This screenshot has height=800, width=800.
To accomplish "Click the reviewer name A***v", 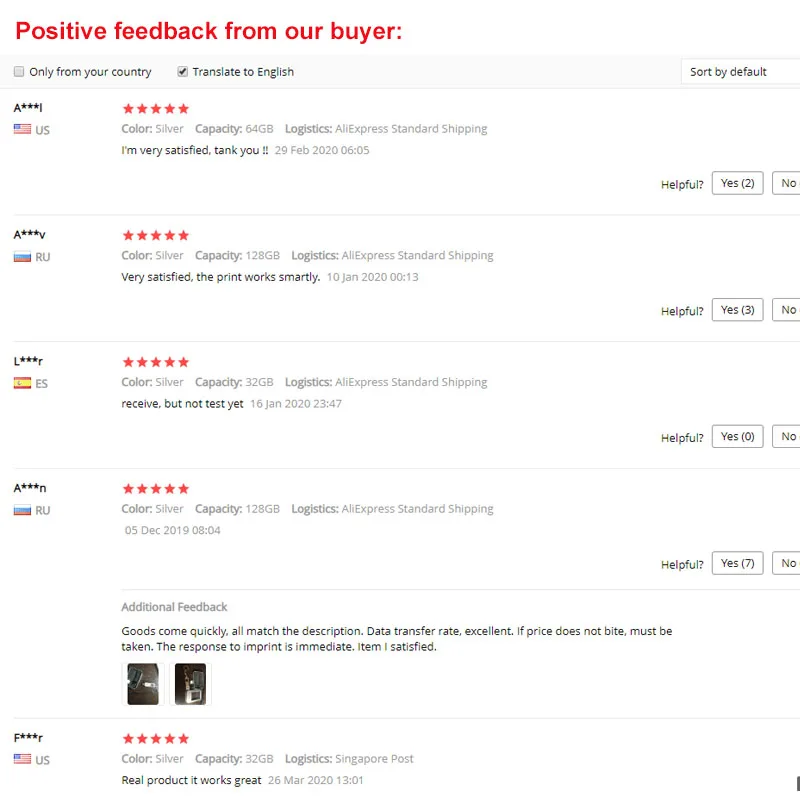I will click(30, 235).
